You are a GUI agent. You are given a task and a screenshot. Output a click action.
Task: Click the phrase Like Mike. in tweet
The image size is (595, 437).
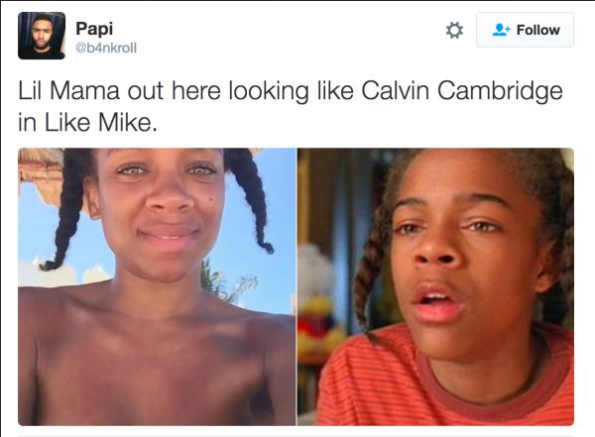click(101, 123)
